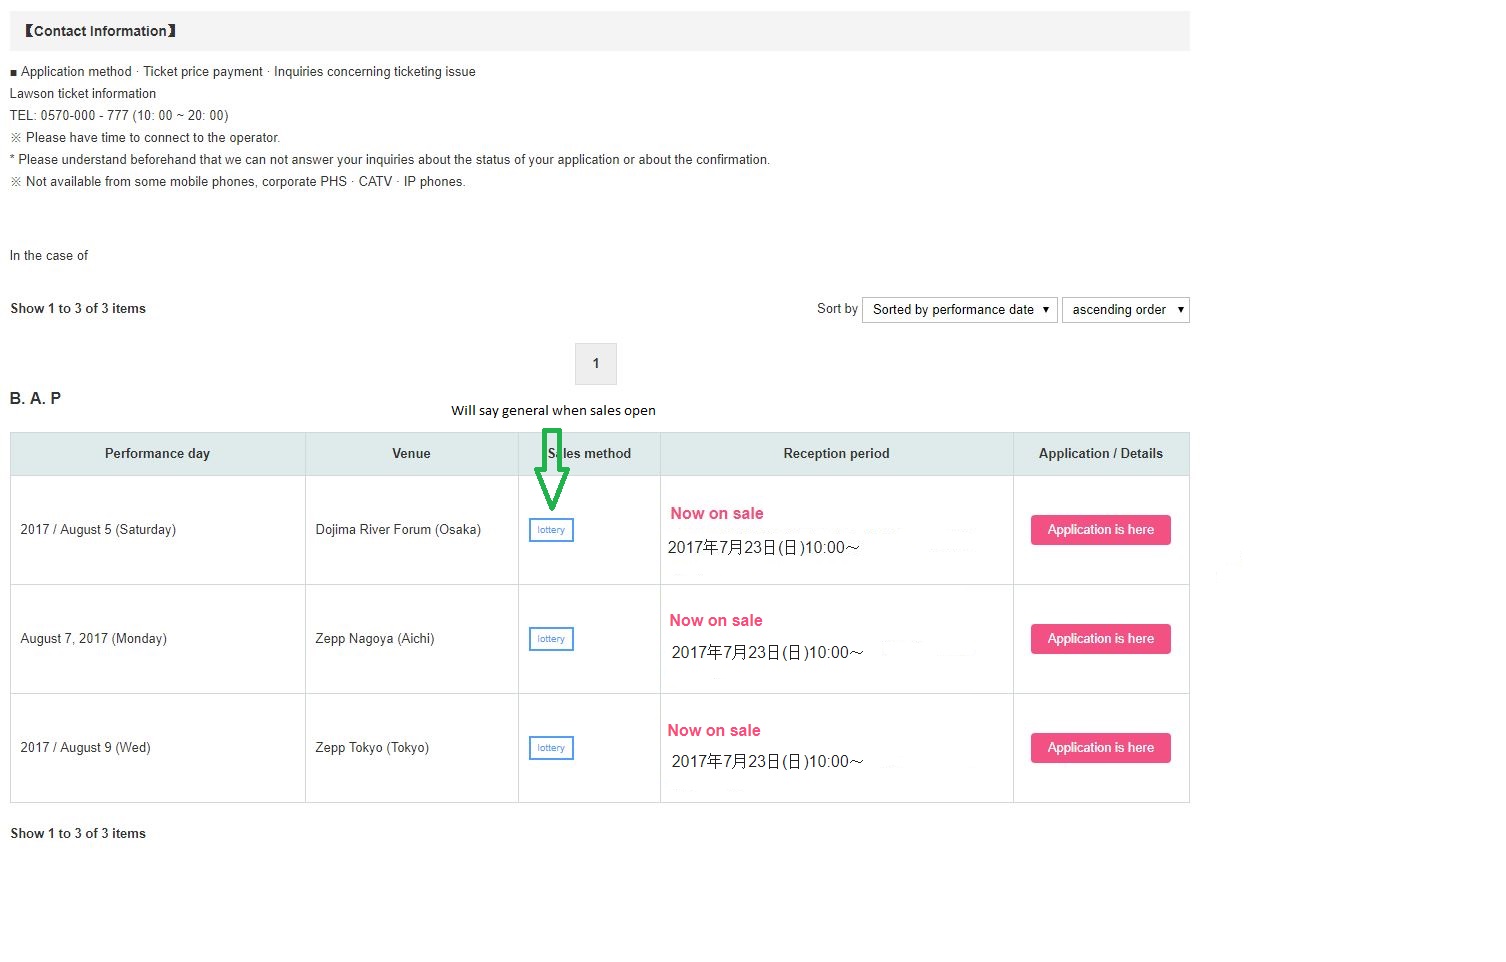Click the 'Venue' column header
The height and width of the screenshot is (962, 1506).
[x=411, y=454]
